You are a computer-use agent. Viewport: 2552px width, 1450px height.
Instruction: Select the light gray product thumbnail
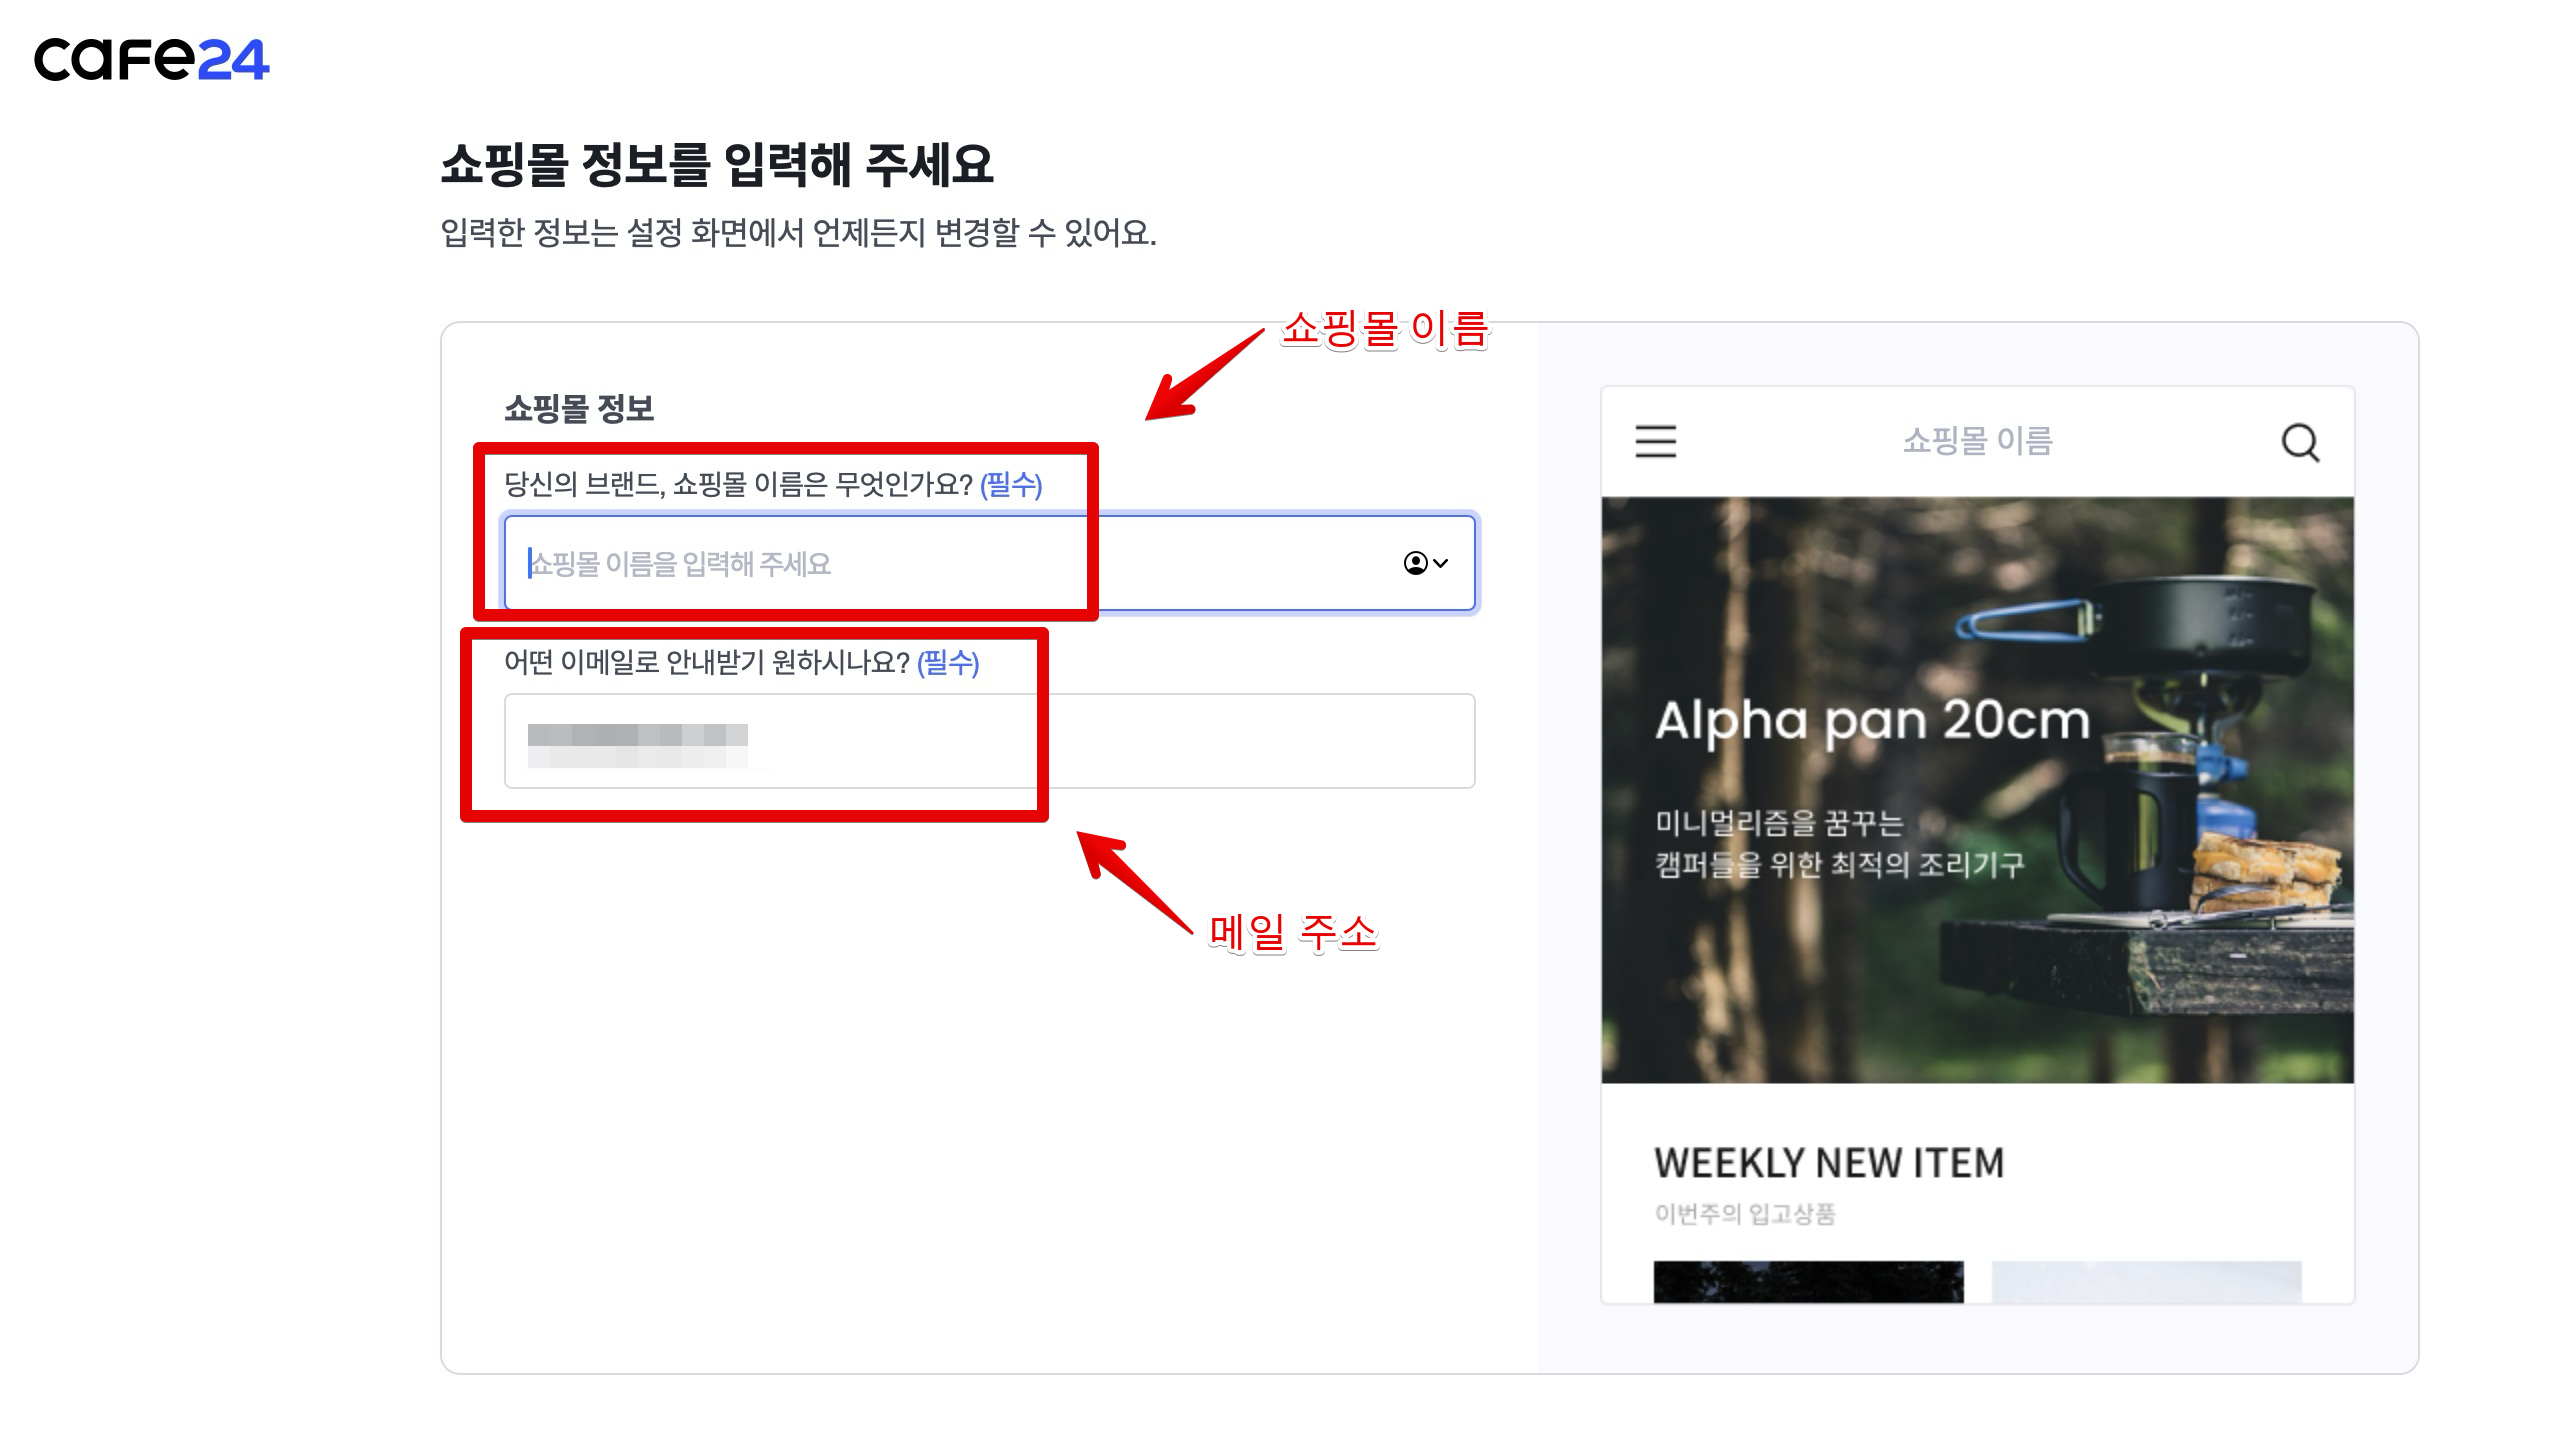2146,1281
